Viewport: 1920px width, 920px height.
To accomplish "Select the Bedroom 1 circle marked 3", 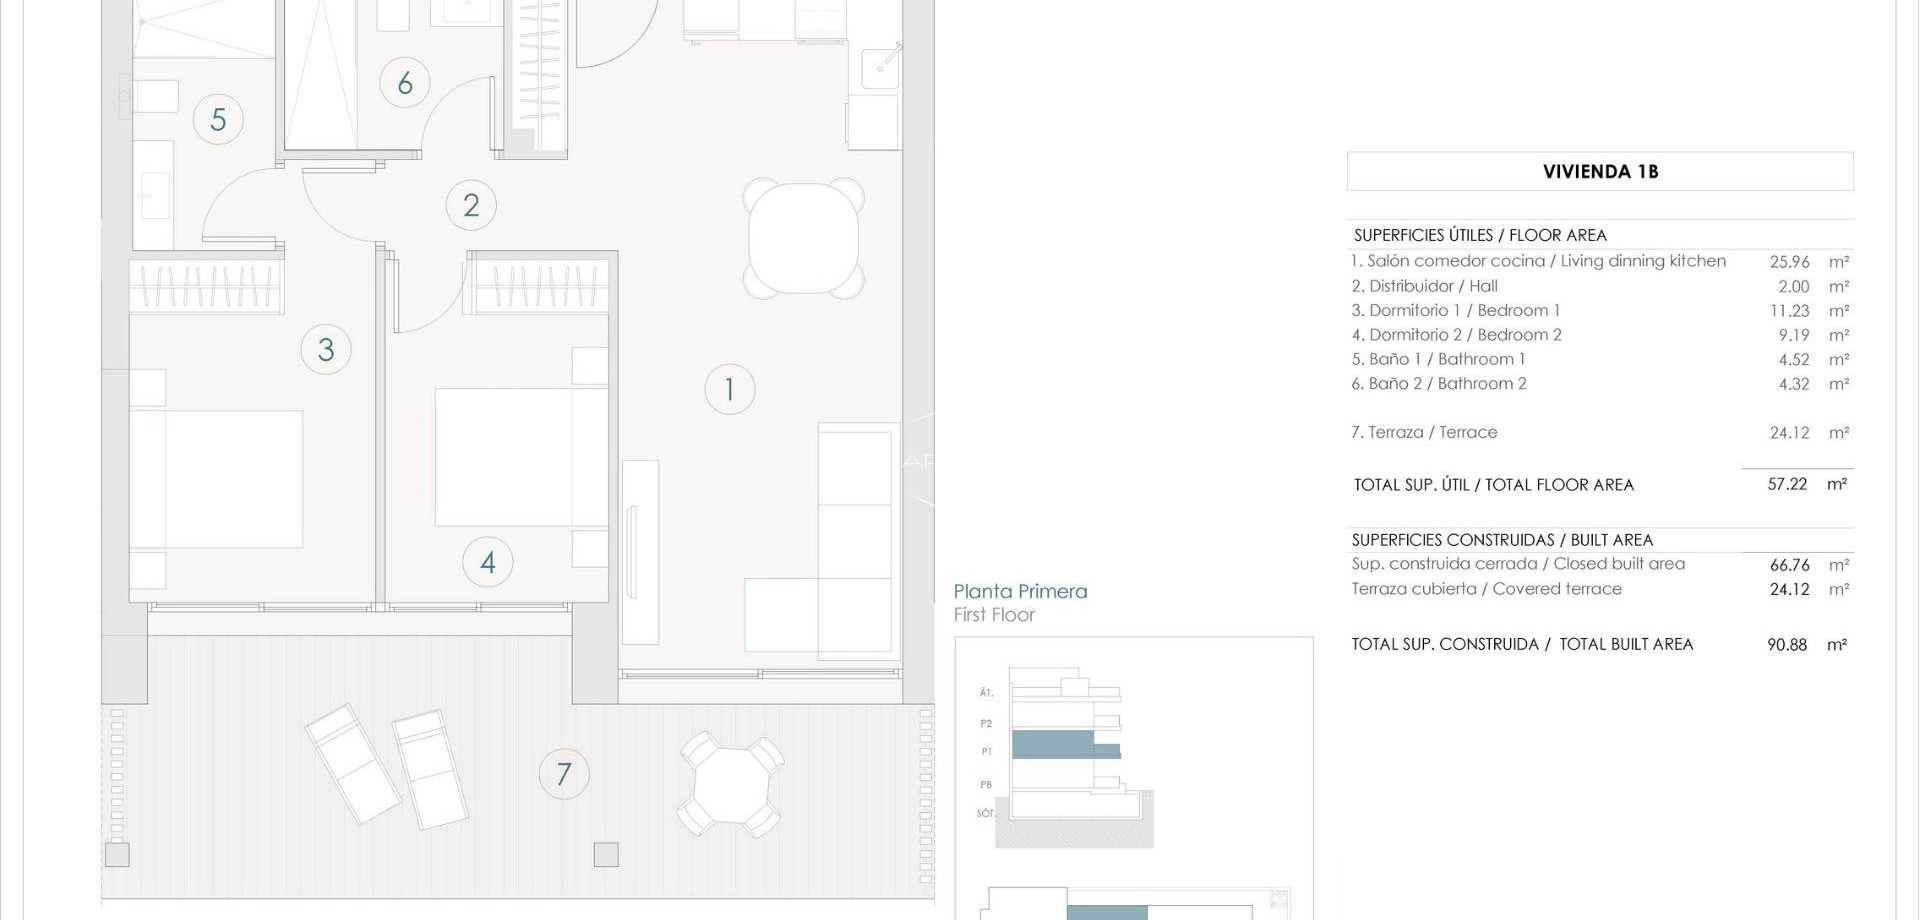I will tap(326, 349).
